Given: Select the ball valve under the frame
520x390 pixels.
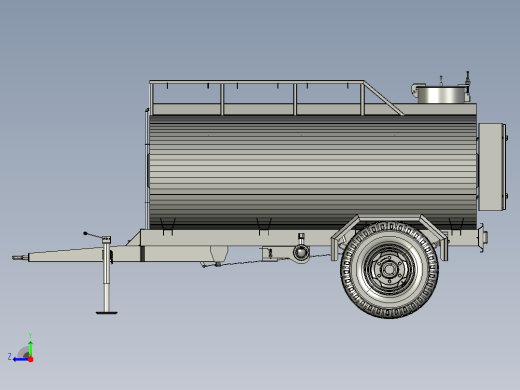Looking at the screenshot, I should pyautogui.click(x=301, y=252).
